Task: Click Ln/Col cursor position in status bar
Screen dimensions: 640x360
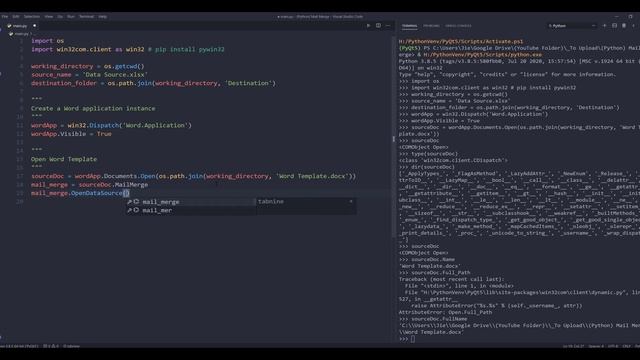Action: click(573, 346)
